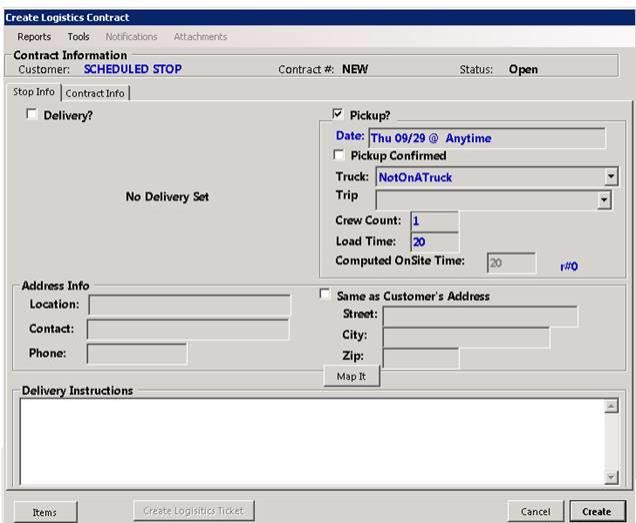Cancel the logistics contract

tap(535, 511)
